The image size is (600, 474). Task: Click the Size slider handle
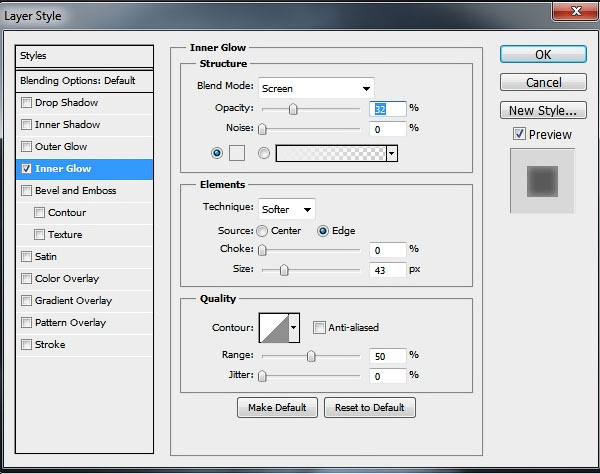[284, 270]
